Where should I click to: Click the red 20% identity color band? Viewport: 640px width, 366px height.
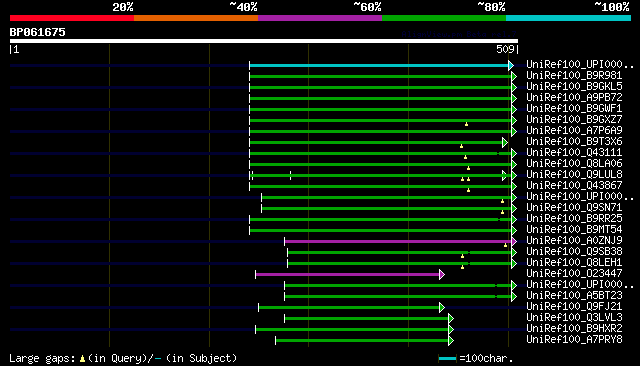72,18
